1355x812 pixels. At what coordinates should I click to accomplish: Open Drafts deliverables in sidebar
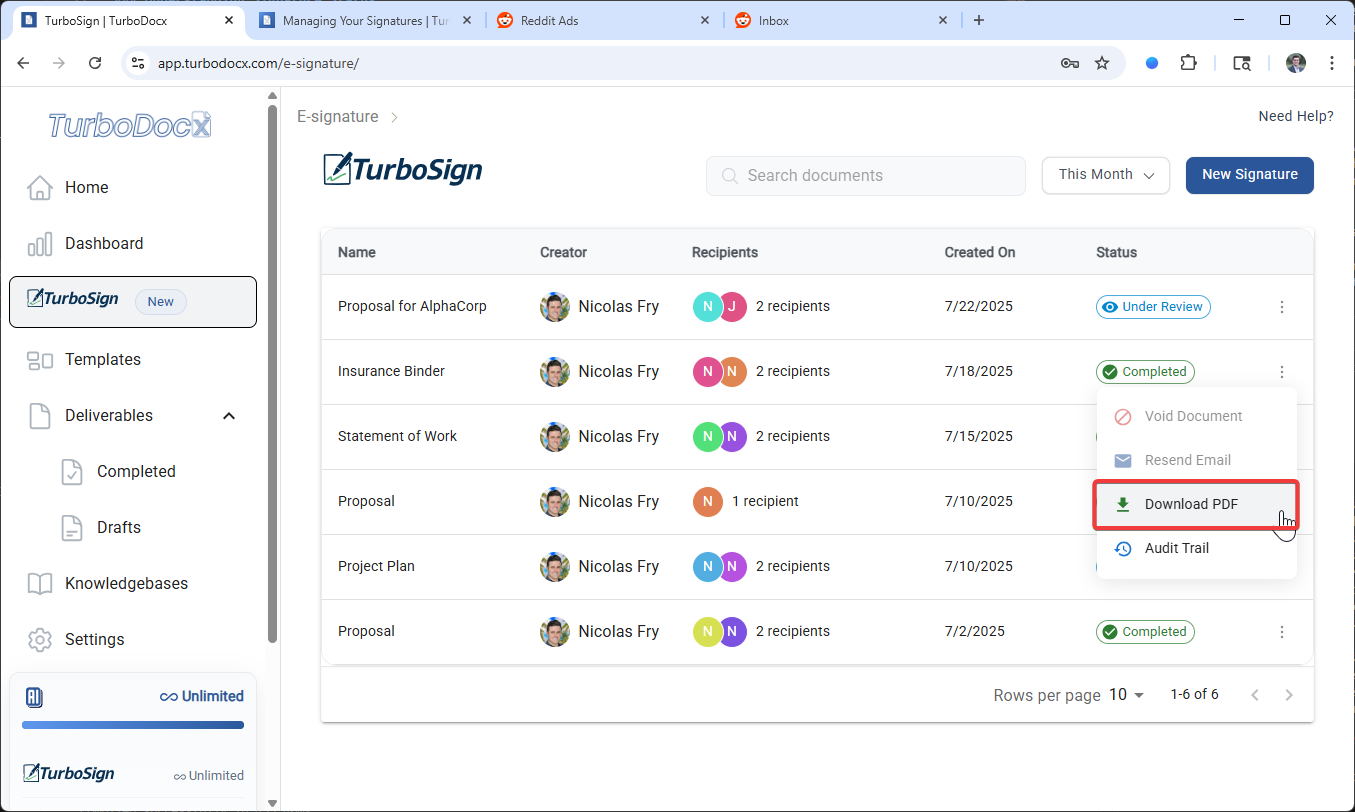119,527
